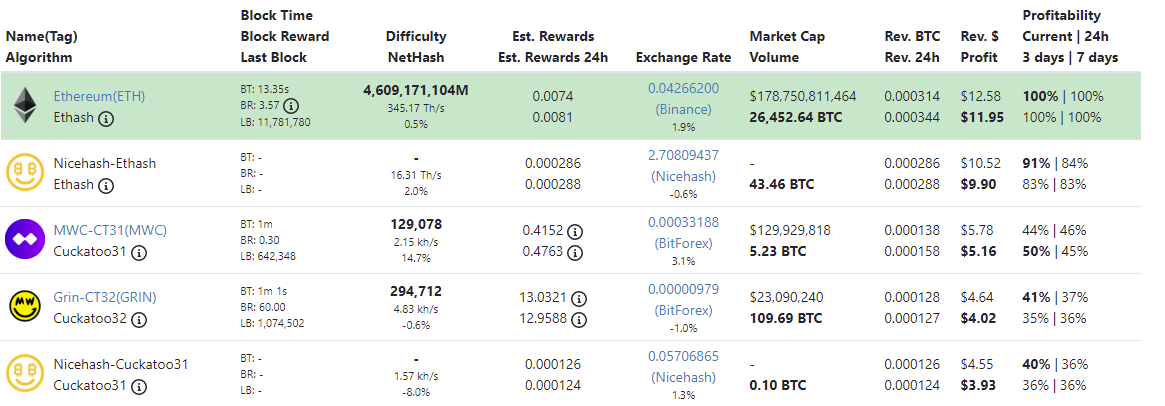Click info icon next to Ethereum's Ethash algorithm
The height and width of the screenshot is (406, 1165).
click(x=106, y=118)
